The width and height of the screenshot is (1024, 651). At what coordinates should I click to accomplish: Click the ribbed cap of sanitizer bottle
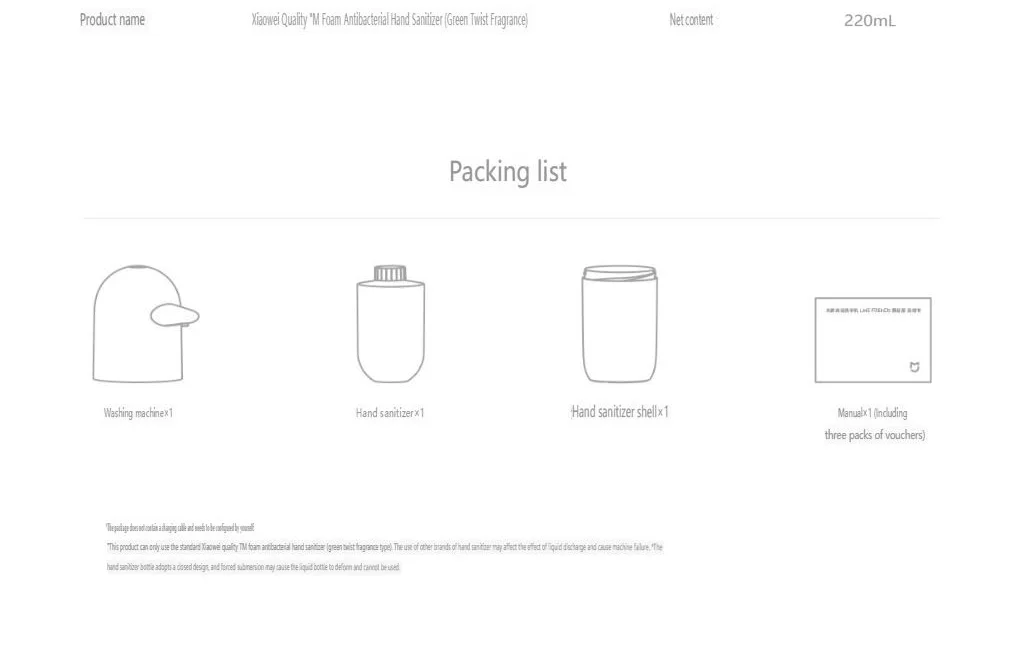[x=390, y=272]
